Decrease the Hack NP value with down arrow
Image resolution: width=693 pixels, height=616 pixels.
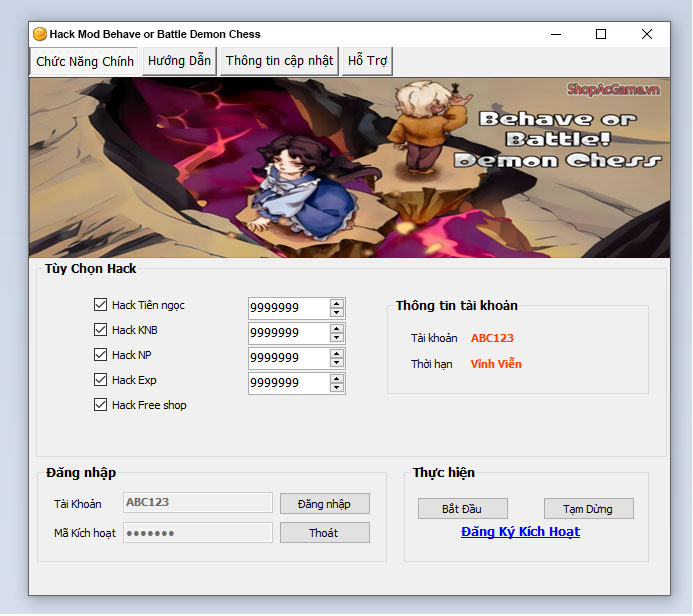(337, 363)
